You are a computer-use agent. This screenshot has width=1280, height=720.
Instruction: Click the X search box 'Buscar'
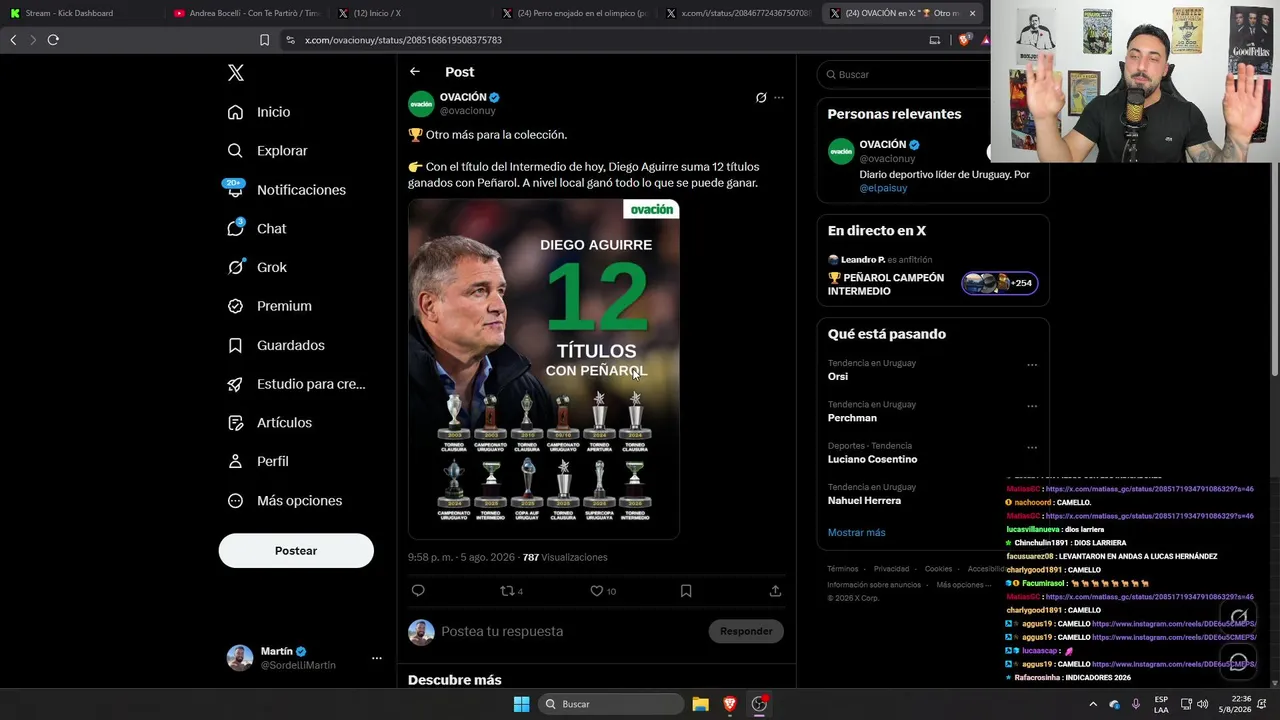click(x=905, y=75)
